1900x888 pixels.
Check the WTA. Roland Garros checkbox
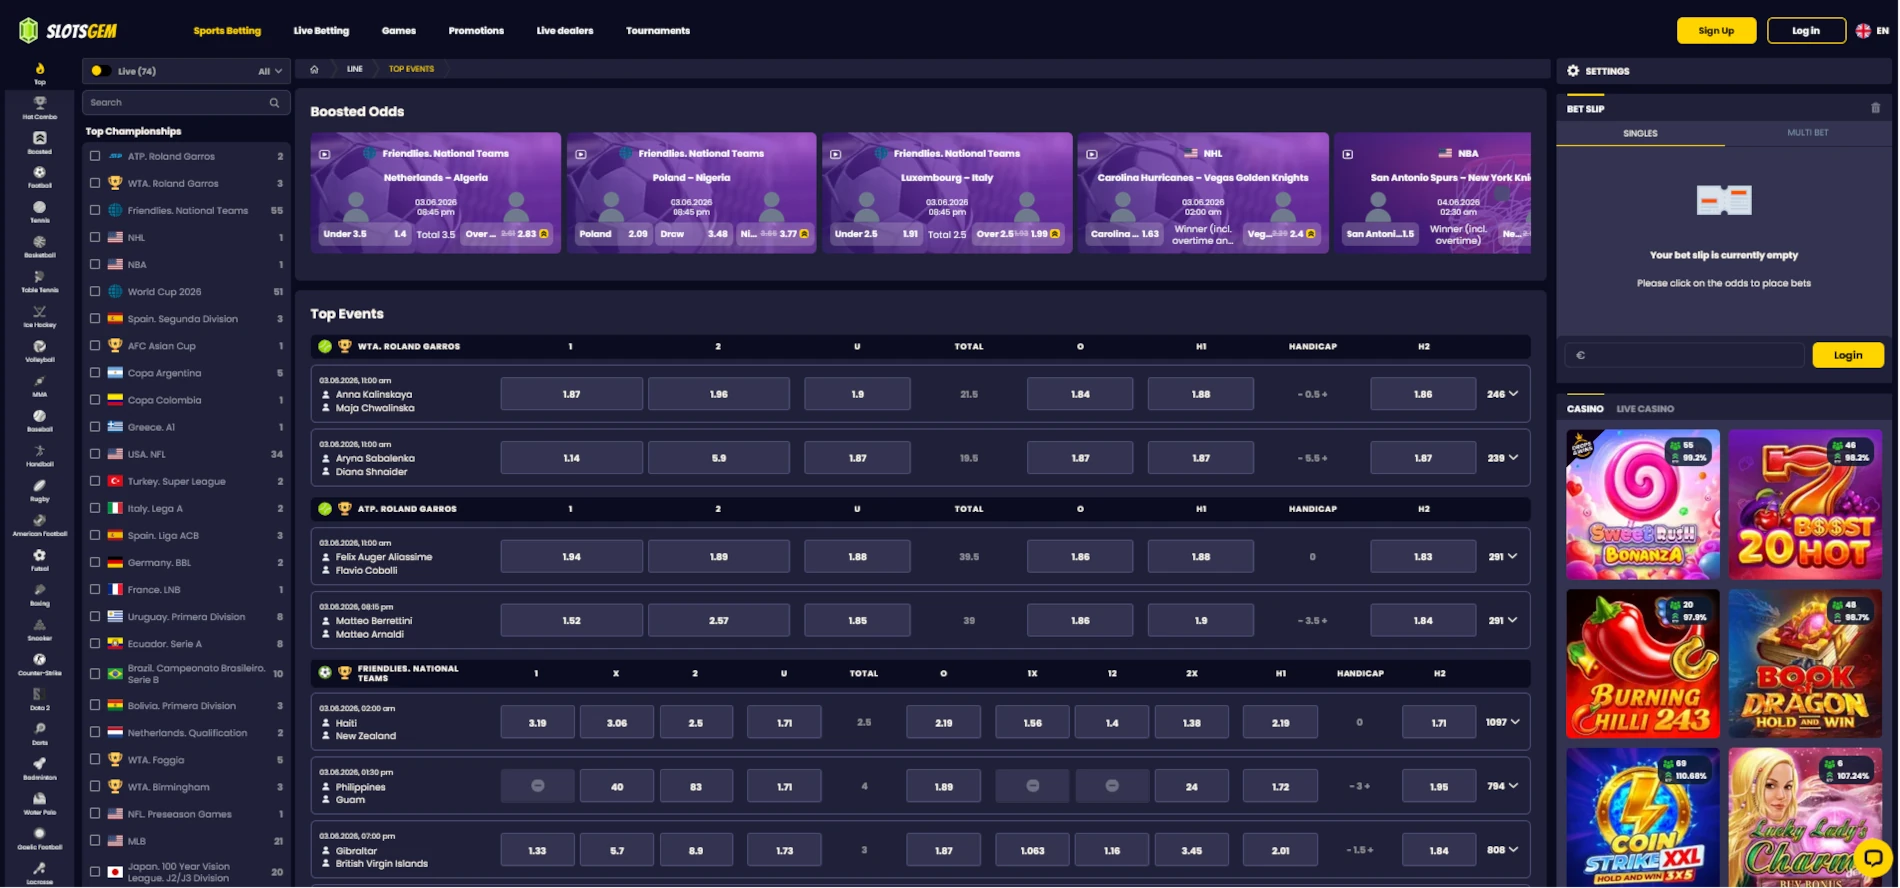click(x=95, y=183)
